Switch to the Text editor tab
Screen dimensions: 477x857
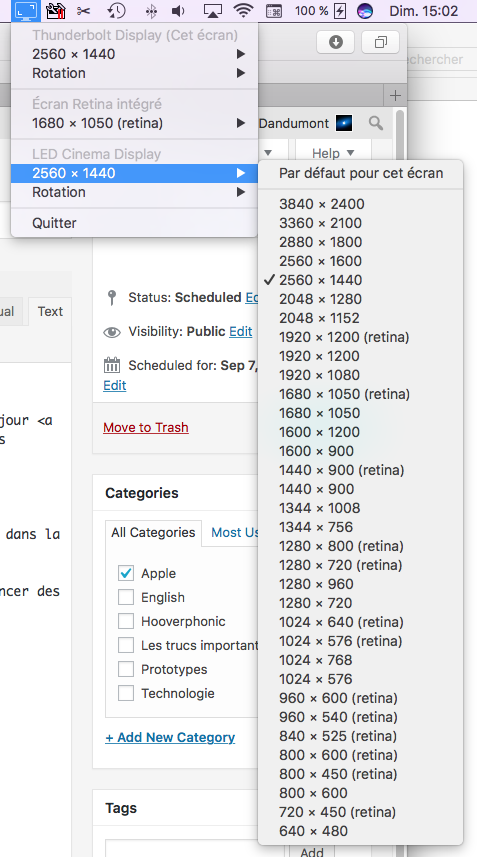(50, 312)
